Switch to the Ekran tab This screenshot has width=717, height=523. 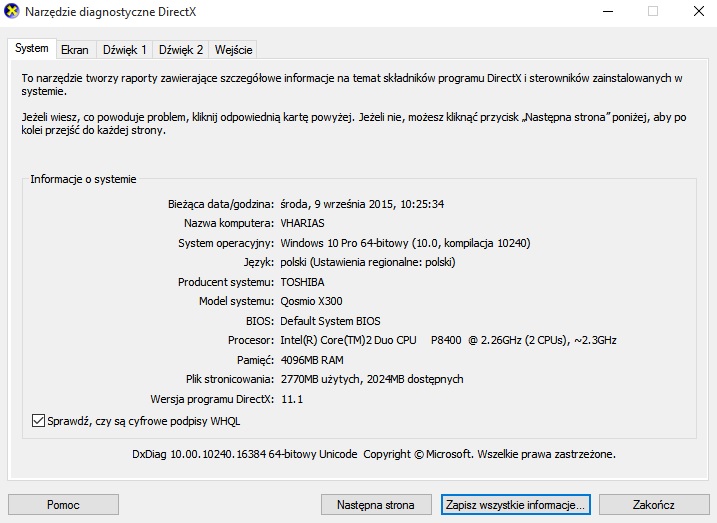point(75,49)
